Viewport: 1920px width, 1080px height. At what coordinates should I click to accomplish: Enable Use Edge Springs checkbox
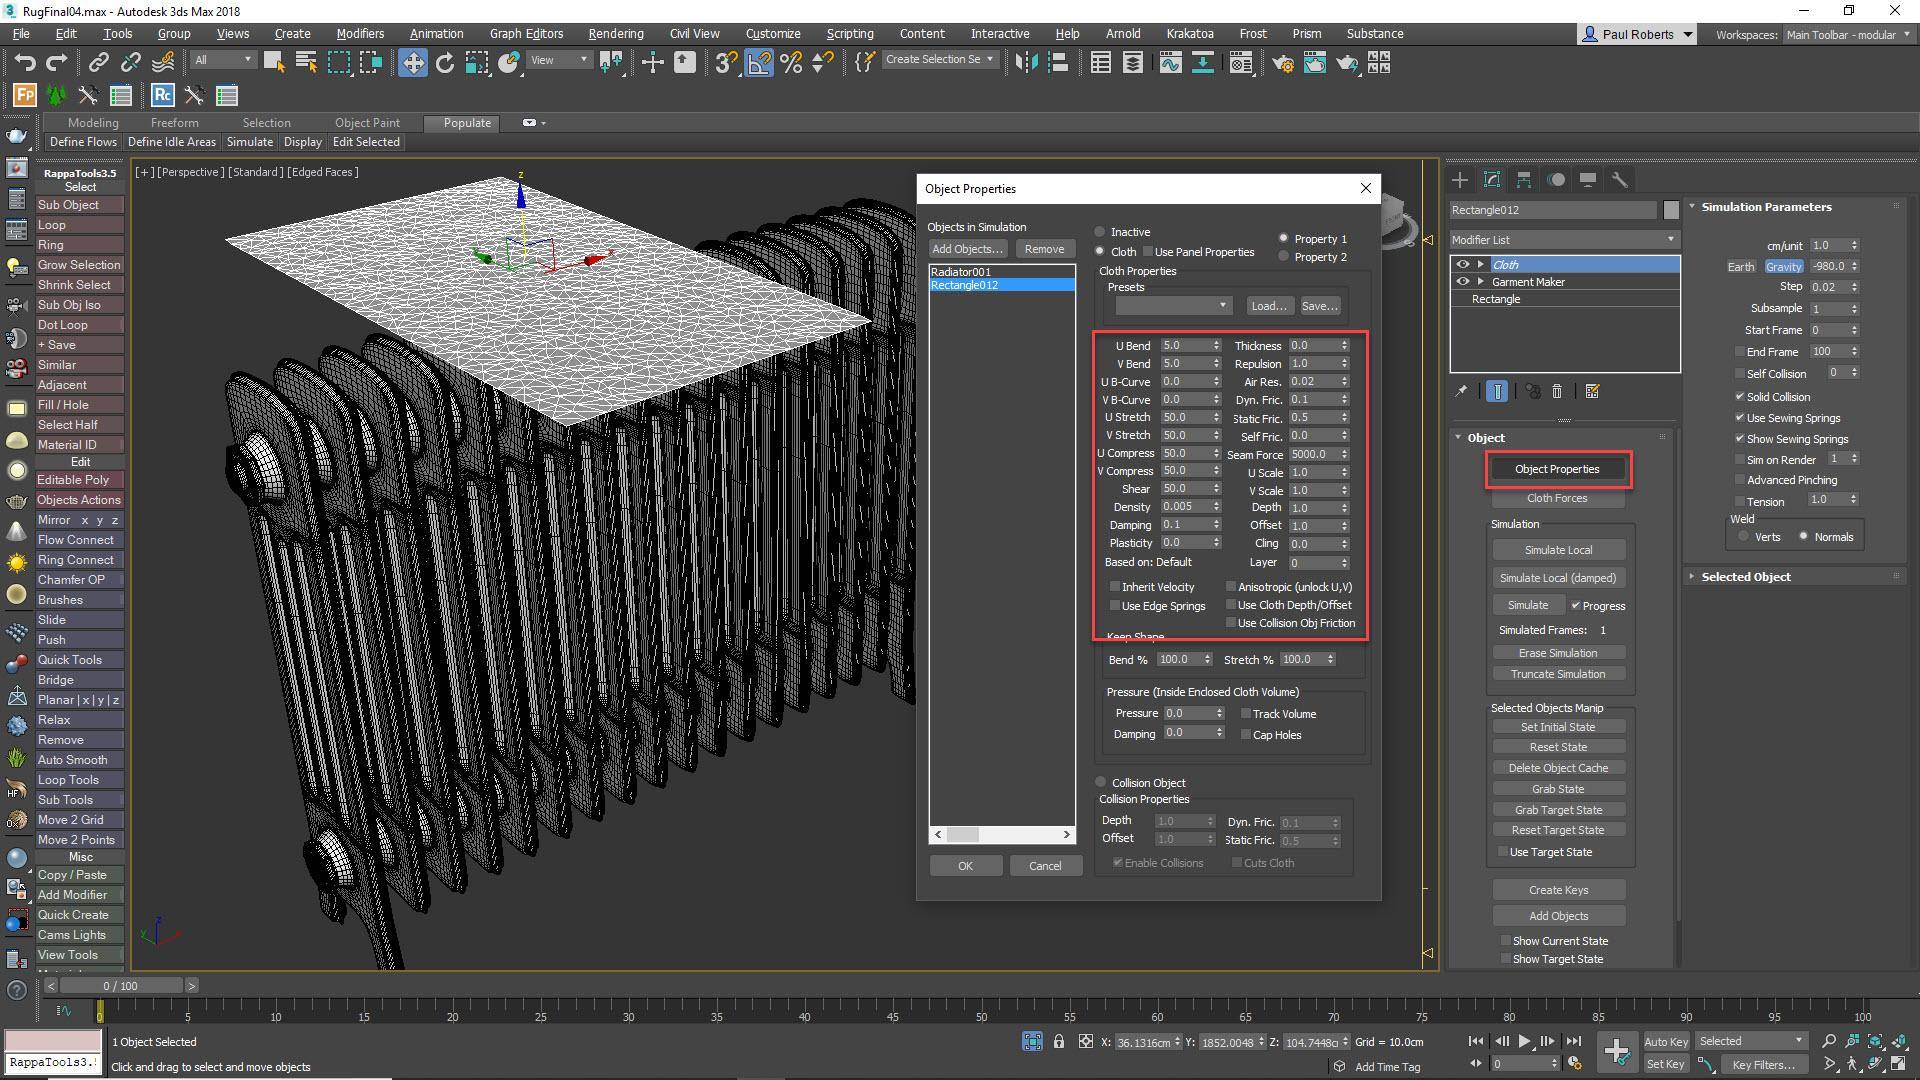coord(1115,606)
